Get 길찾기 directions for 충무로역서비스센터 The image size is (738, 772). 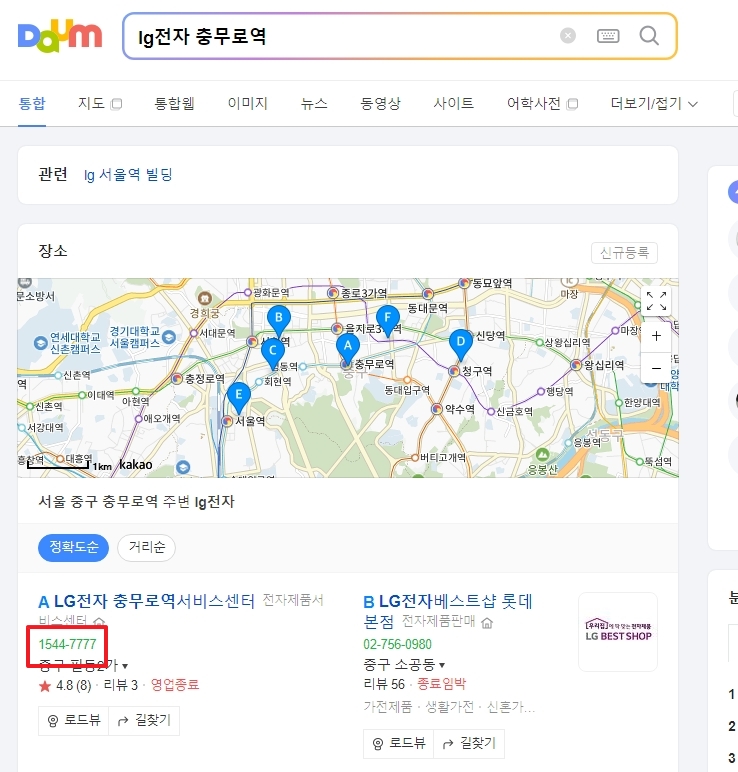[144, 721]
